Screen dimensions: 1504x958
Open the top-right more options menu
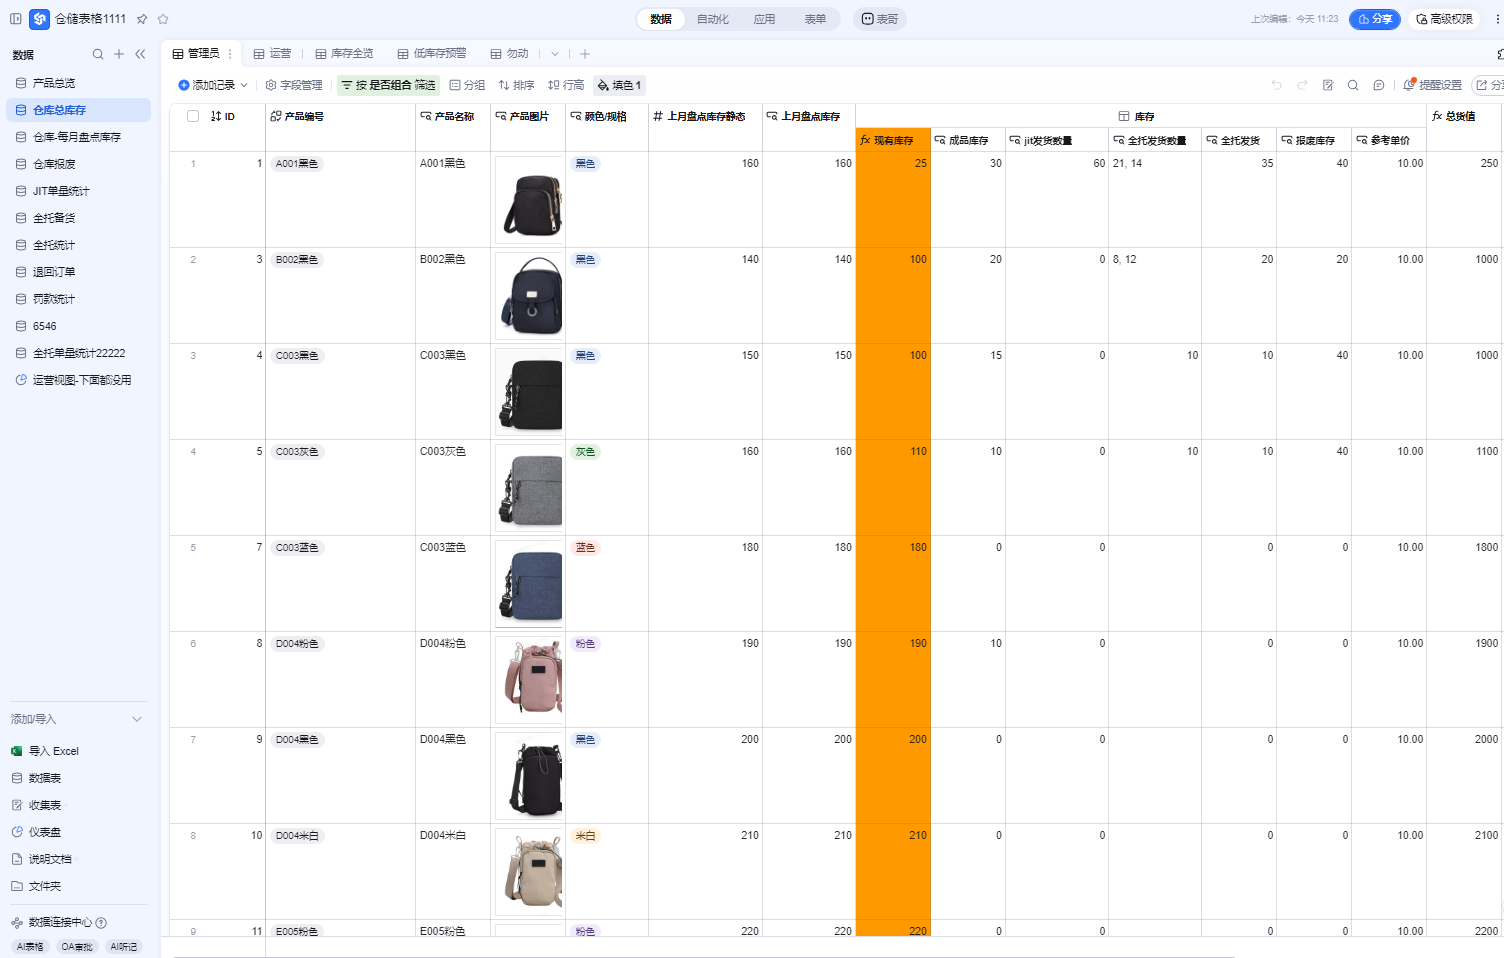click(1497, 19)
